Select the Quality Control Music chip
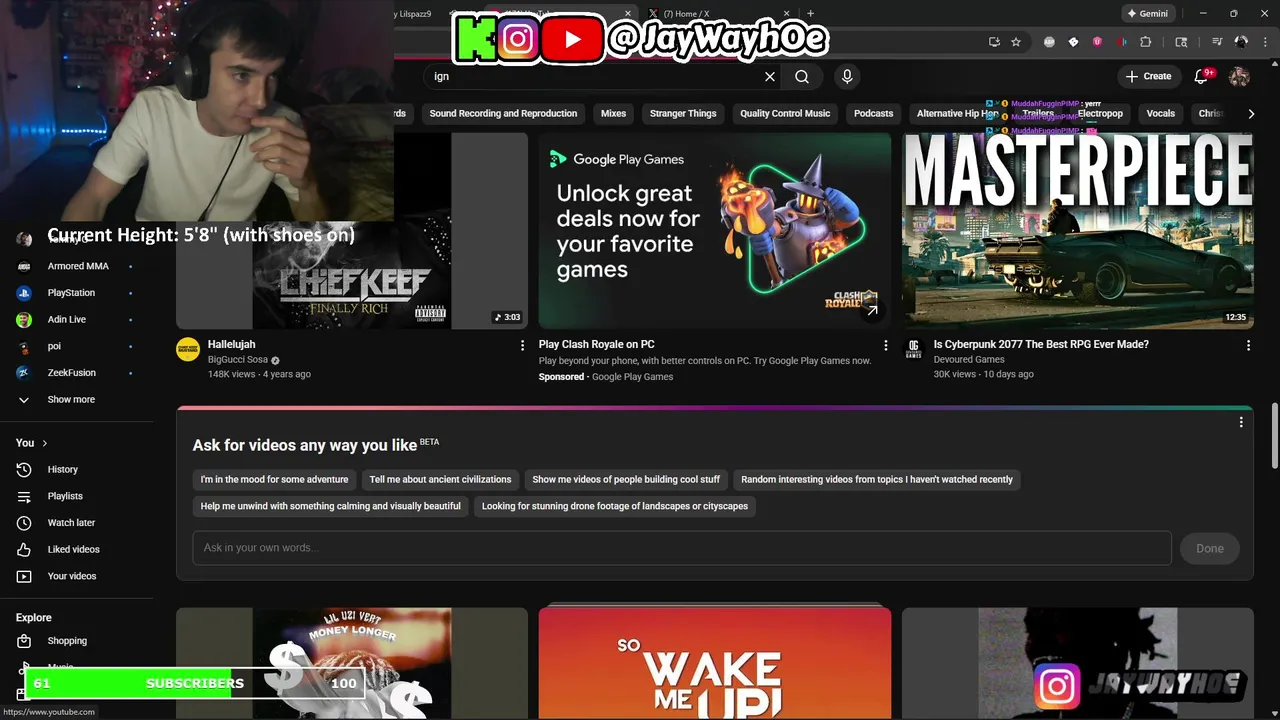 pos(785,114)
